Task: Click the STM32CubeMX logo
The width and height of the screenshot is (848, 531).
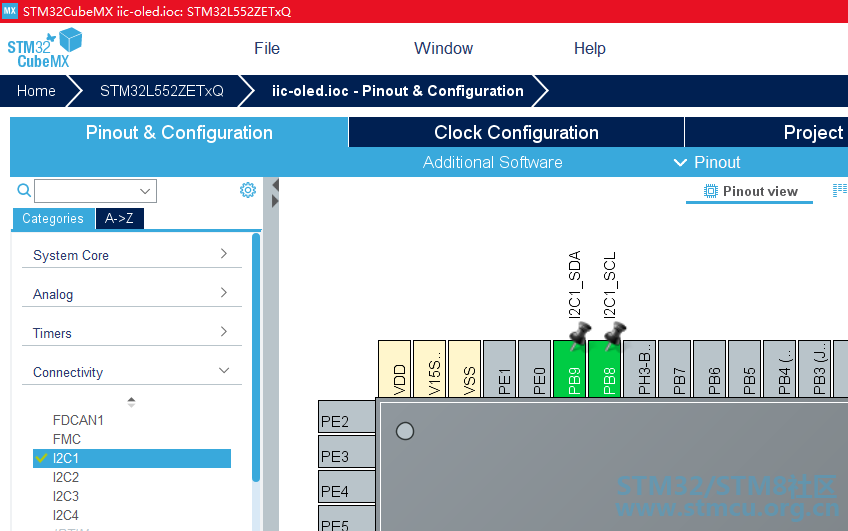Action: [44, 49]
